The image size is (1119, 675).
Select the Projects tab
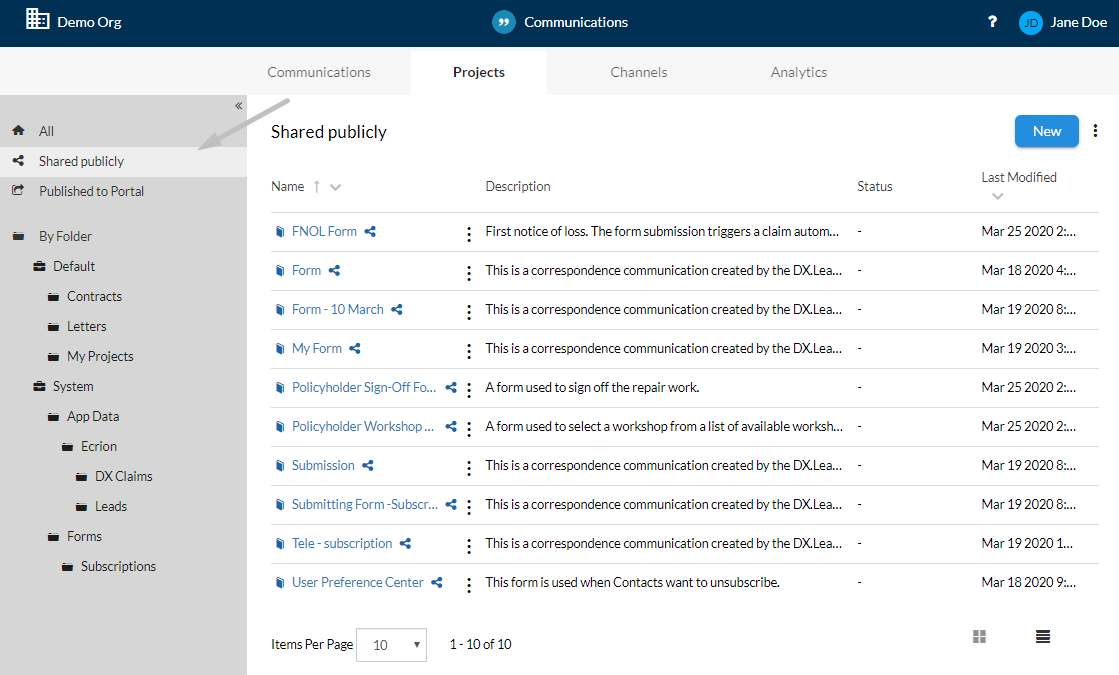pos(479,72)
